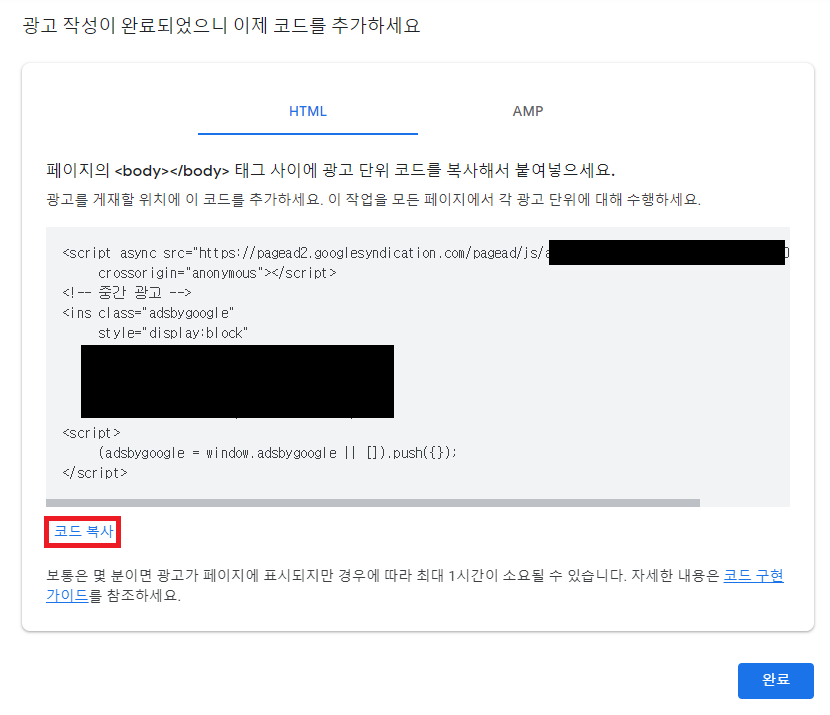Click the 중간 광고 comment line
Screen dimensions: 830x715
[127, 293]
